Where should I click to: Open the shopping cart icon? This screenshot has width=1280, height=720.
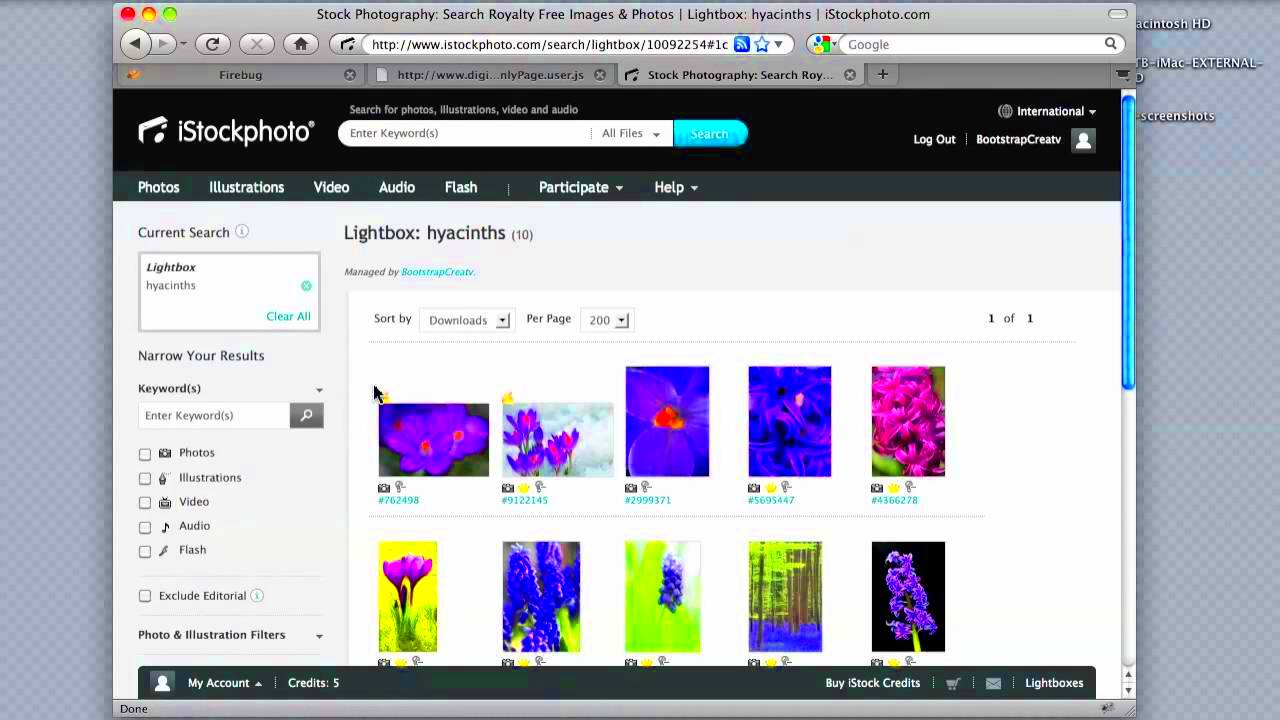tap(952, 682)
